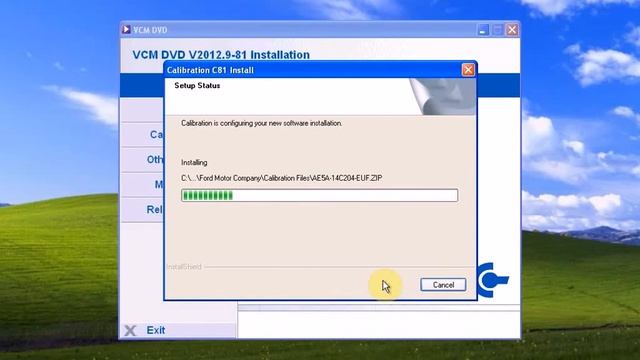
Task: Click the 'Setup Status' heading
Action: [x=197, y=85]
